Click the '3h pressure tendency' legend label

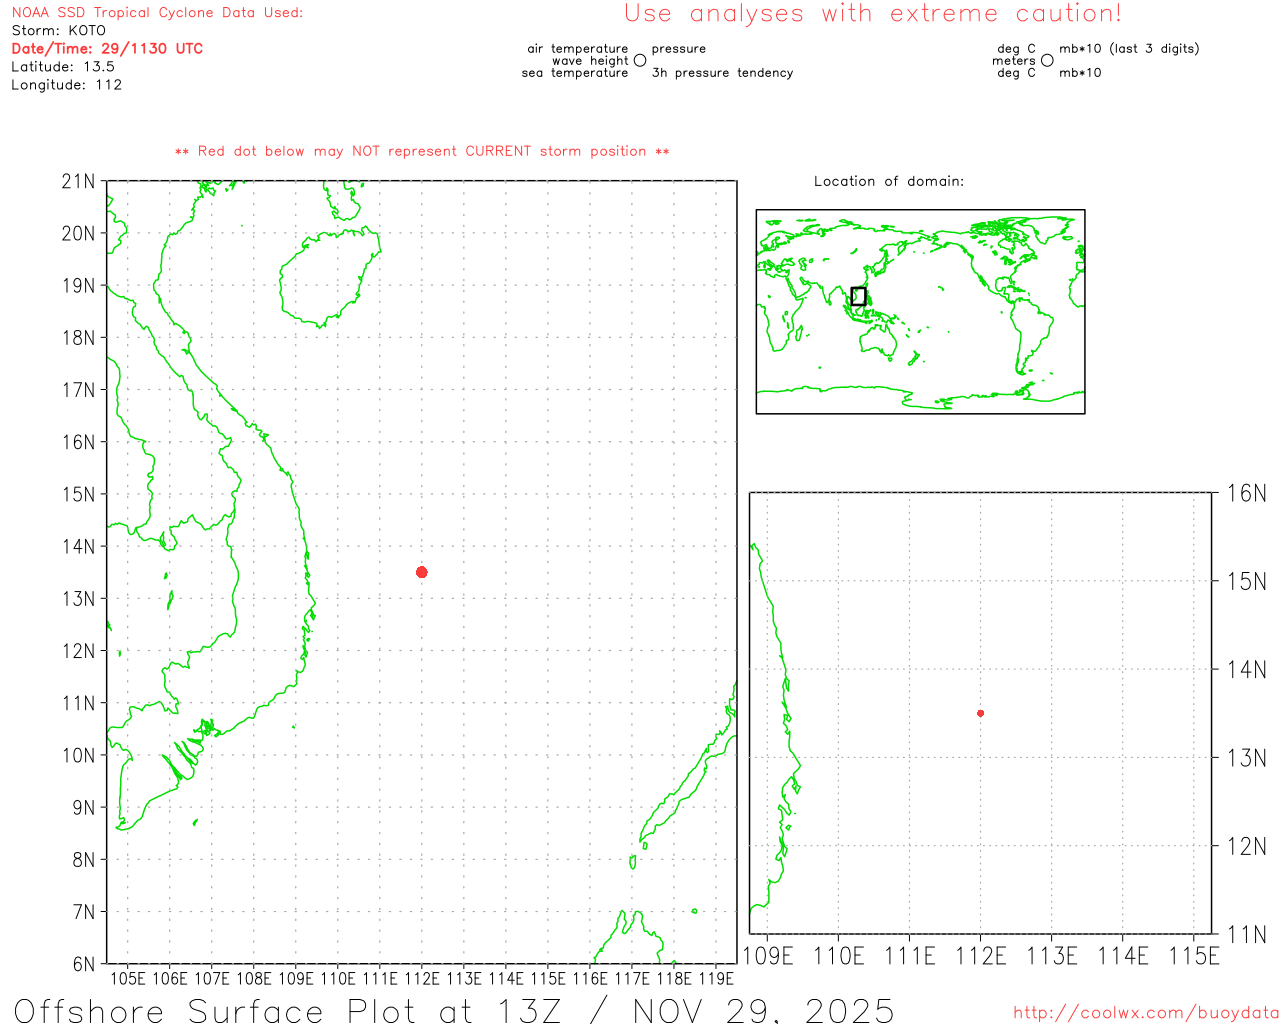722,73
